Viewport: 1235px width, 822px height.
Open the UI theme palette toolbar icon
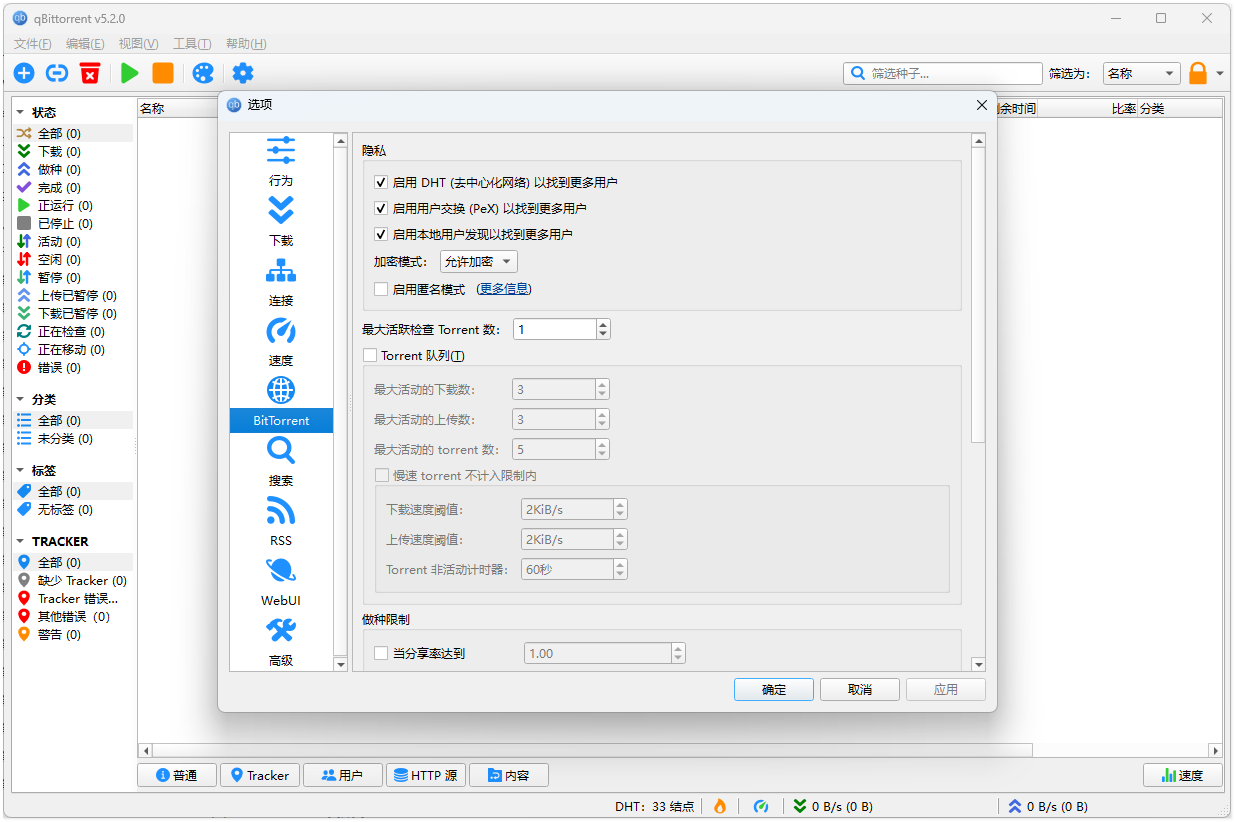pyautogui.click(x=203, y=73)
